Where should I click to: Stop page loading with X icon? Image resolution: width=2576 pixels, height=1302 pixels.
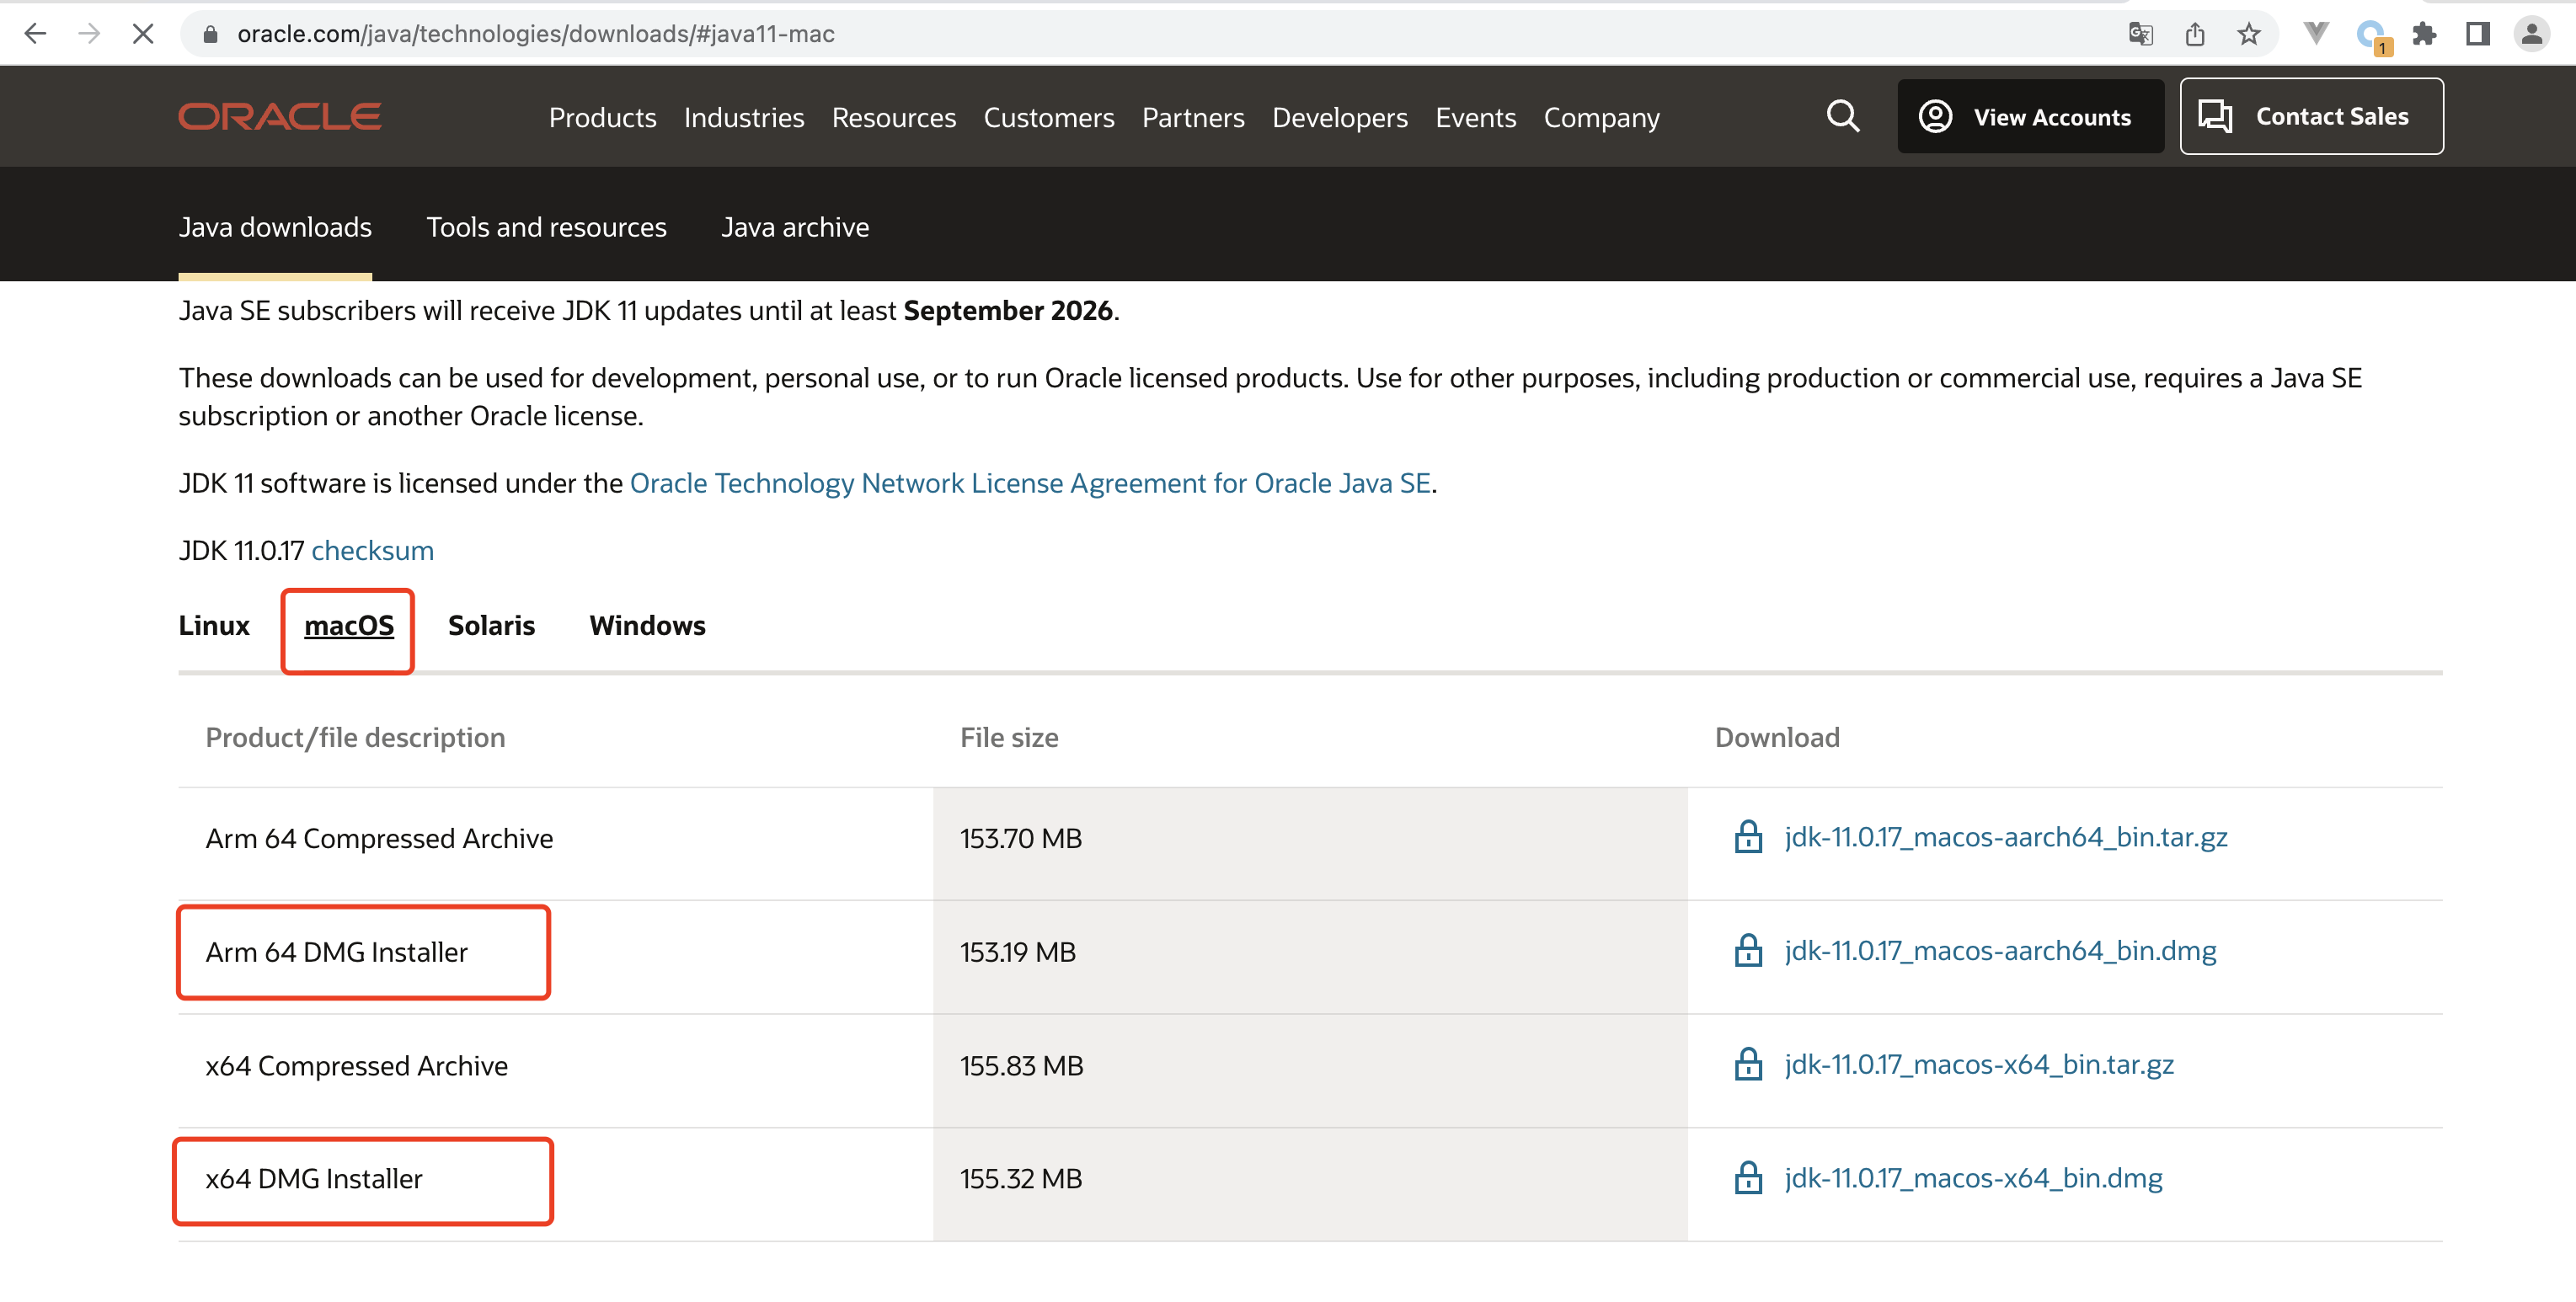pyautogui.click(x=143, y=34)
